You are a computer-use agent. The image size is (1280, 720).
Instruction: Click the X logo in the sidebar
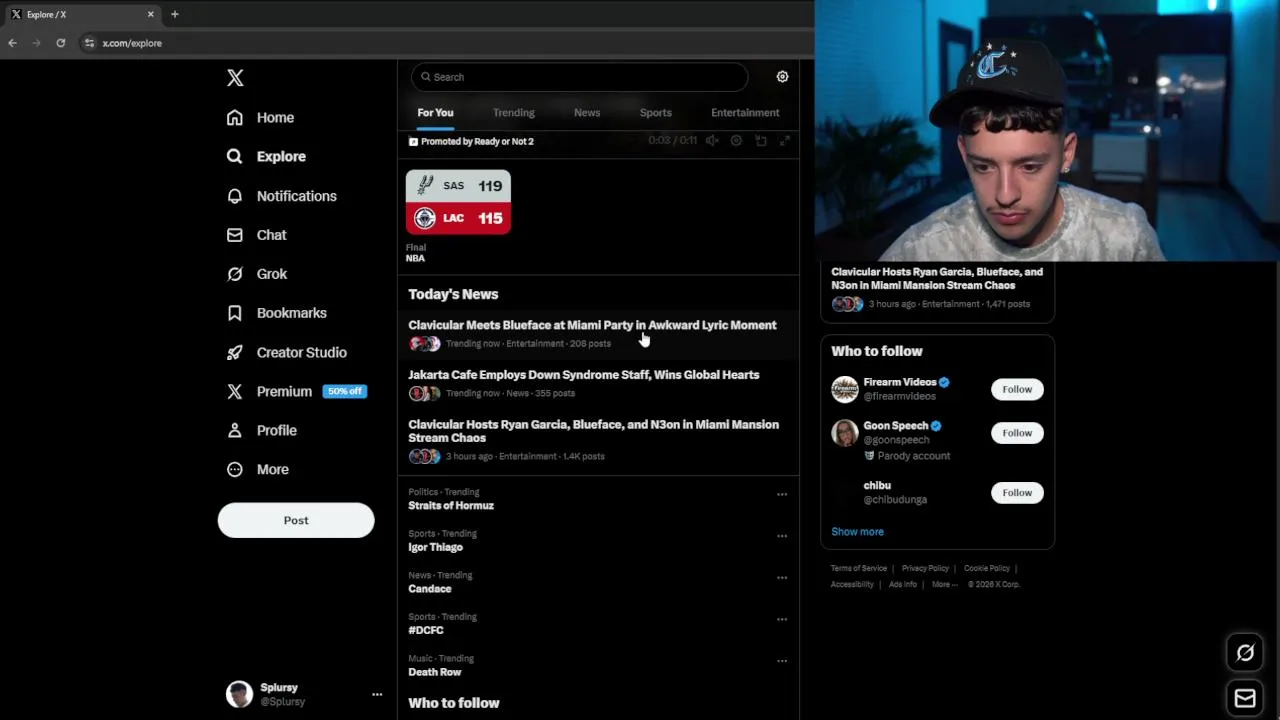(235, 78)
